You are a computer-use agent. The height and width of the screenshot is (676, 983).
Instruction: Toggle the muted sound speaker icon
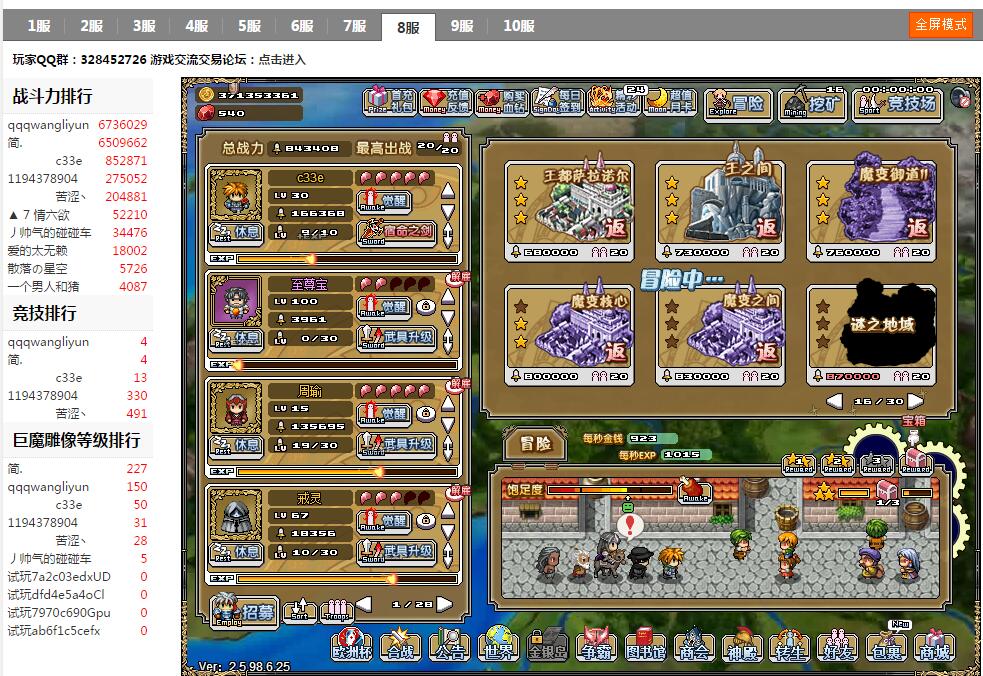[962, 98]
